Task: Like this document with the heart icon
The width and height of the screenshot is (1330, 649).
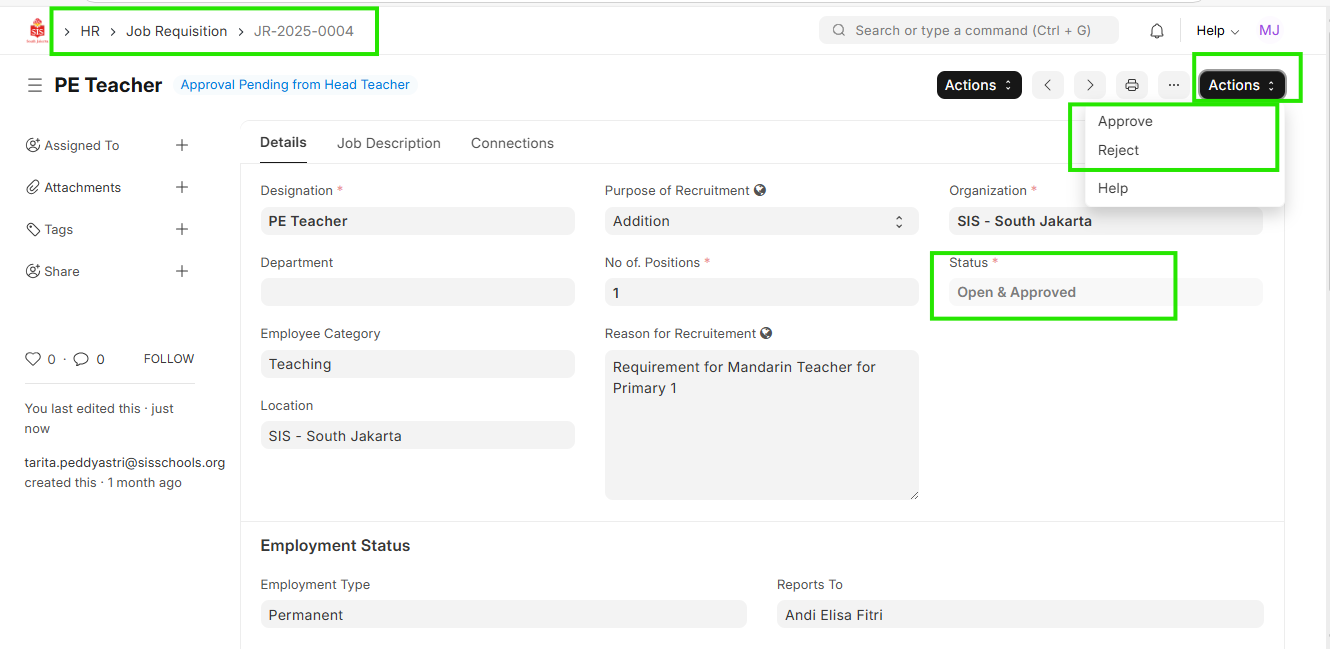Action: (33, 359)
